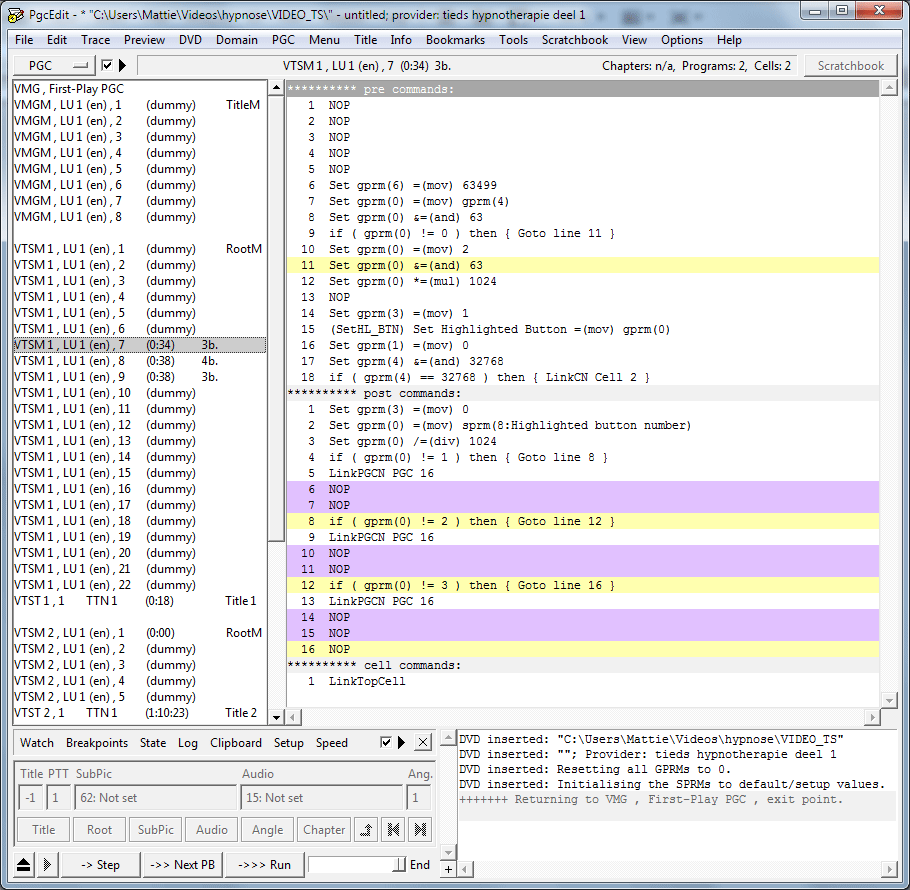Close the trace panel with the X icon
Screen dimensions: 910x890
tap(423, 743)
